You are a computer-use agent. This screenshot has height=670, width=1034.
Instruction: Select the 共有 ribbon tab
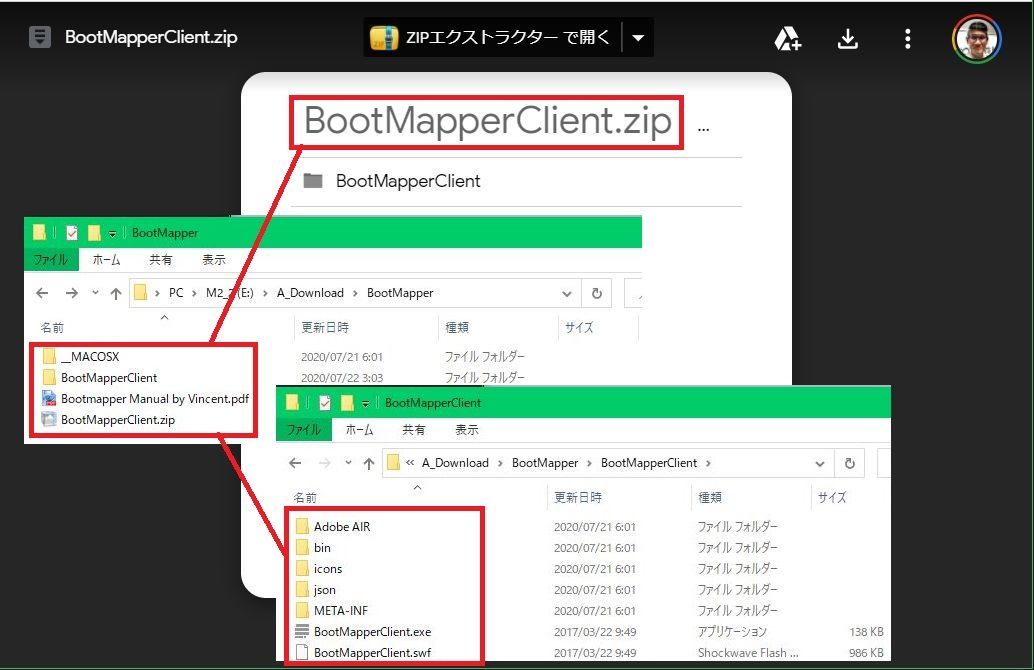161,259
